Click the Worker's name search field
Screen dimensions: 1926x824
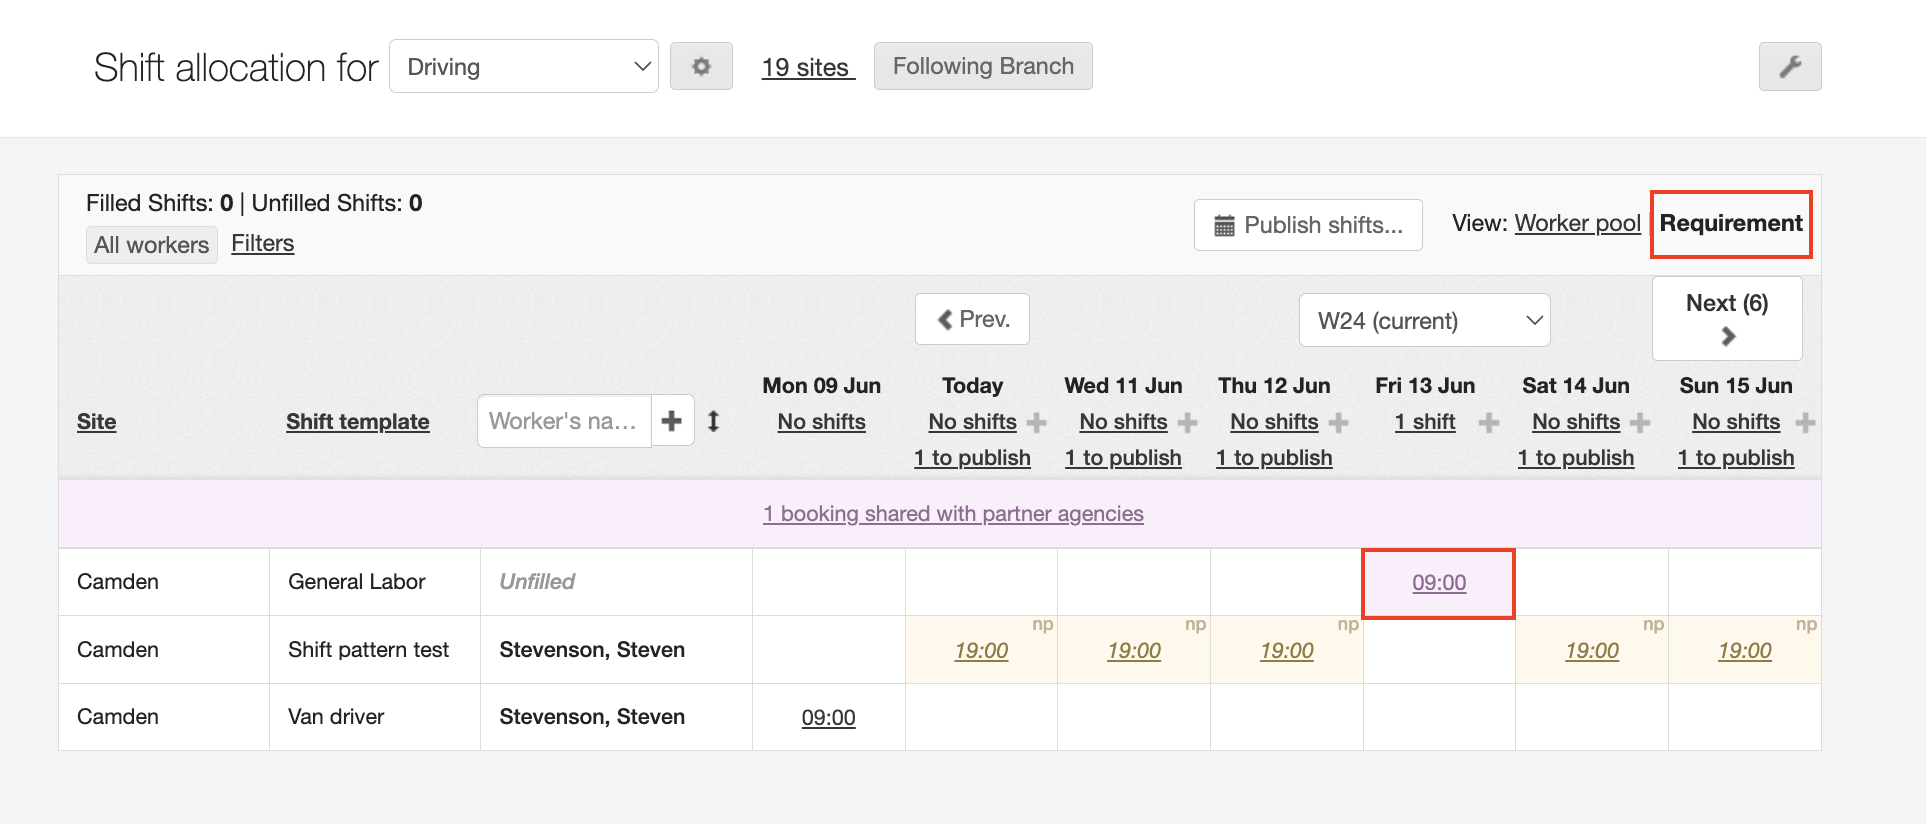564,421
